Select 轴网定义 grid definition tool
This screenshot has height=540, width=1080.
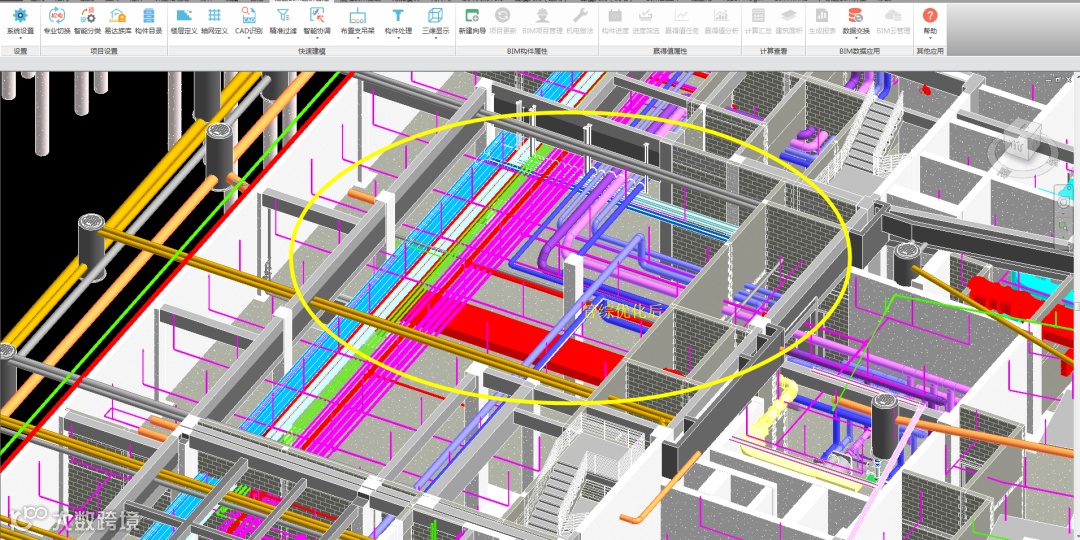click(x=214, y=21)
